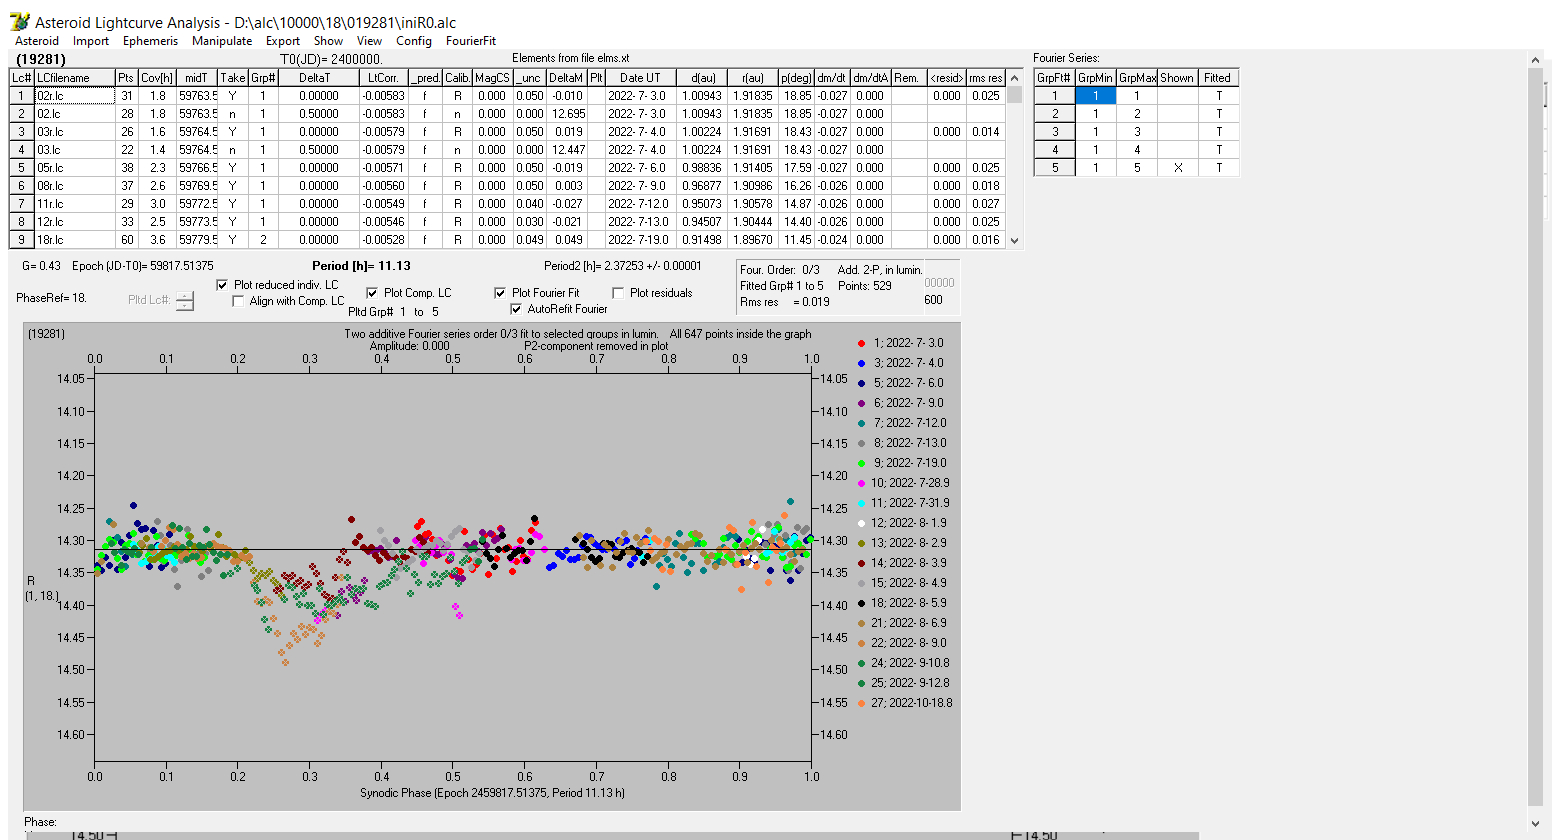Click row header 9 in lightcurve table
Screen dimensions: 1552x840
pos(21,240)
